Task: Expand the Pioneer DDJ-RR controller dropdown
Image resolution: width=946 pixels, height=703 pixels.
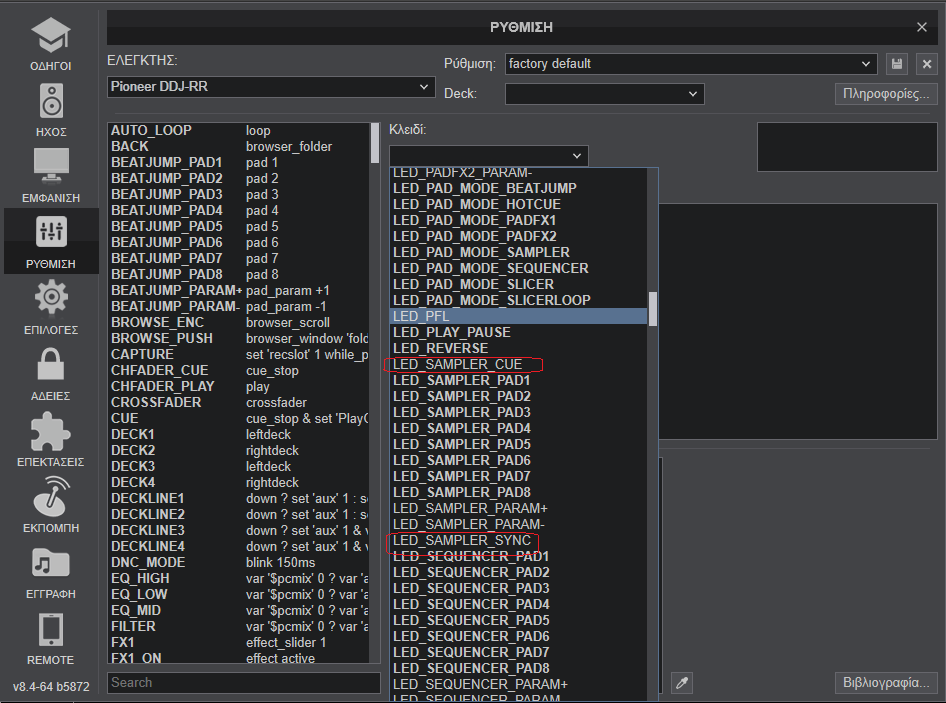Action: coord(270,87)
